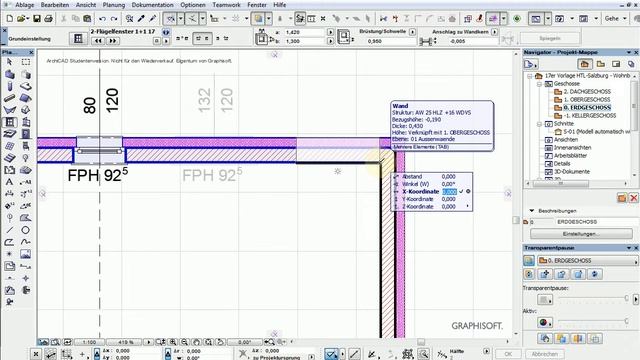Toggle the snap checkmark button in bottom bar
Screen dimensions: 640x360
tap(331, 354)
